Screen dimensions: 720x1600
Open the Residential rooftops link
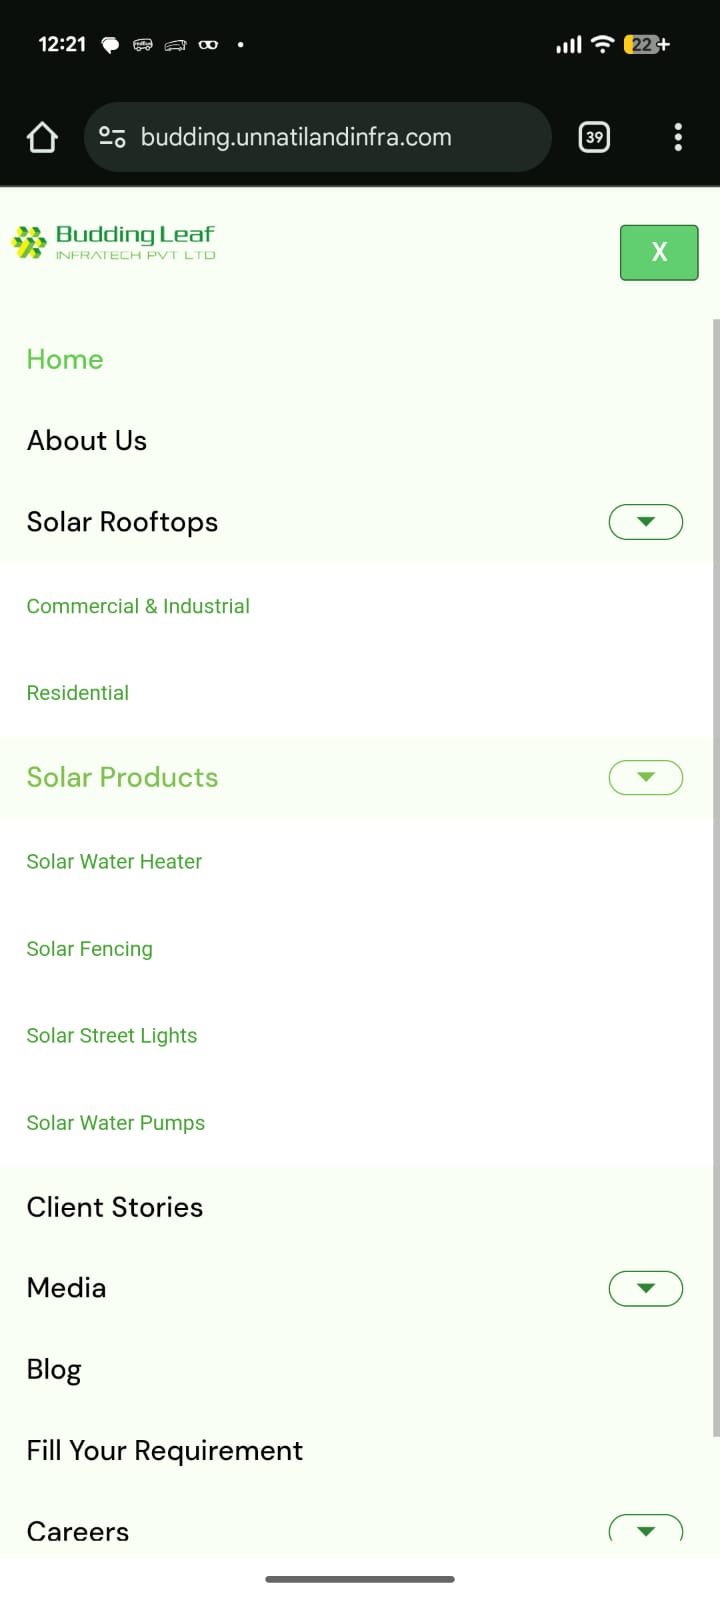point(78,693)
